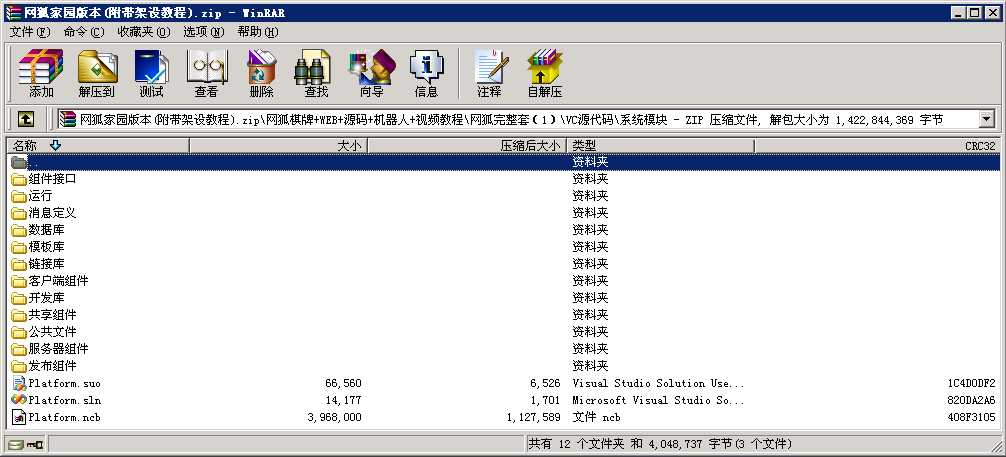
Task: Sort by 名称 column header
Action: (98, 146)
